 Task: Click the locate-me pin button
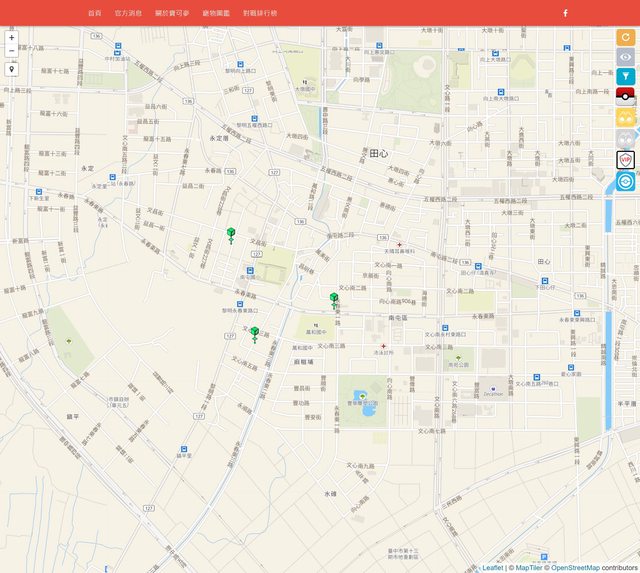click(11, 70)
